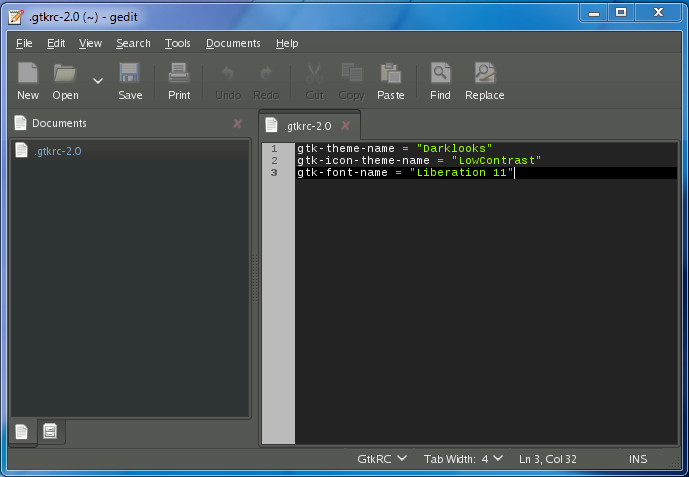Click the Undo arrow icon
Image resolution: width=689 pixels, height=477 pixels.
click(228, 74)
